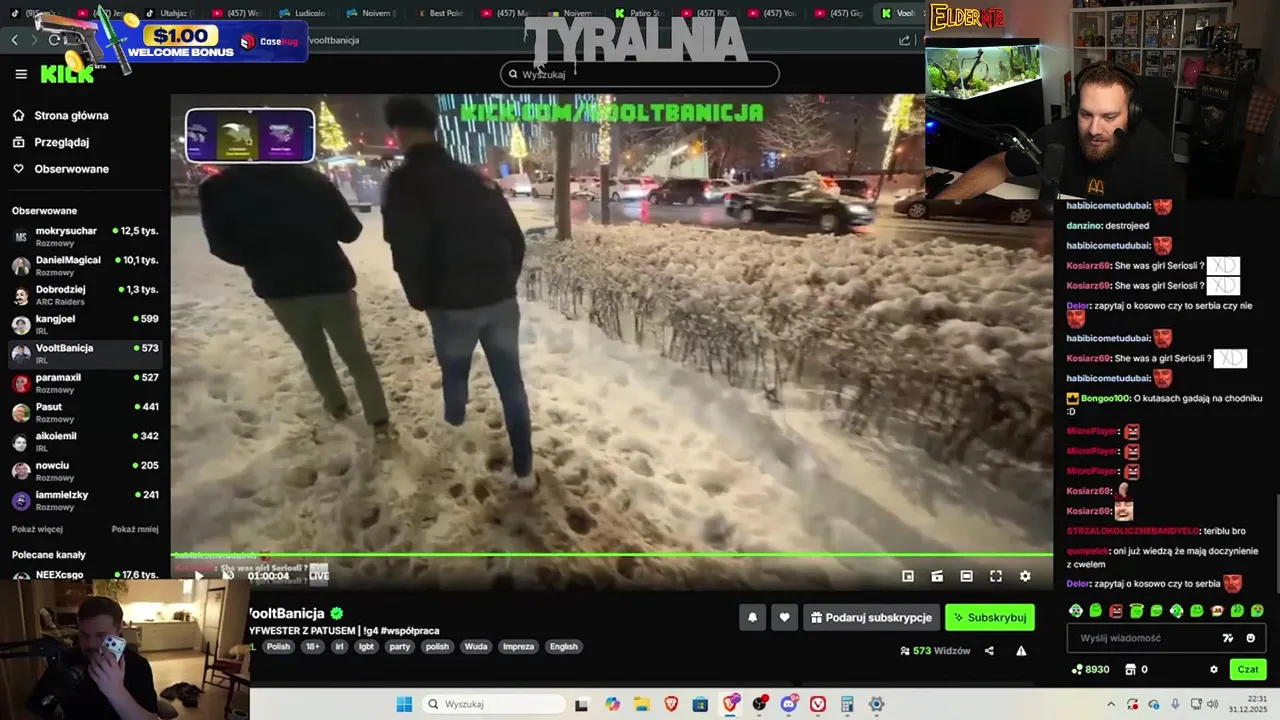Click the English tag

tap(564, 646)
